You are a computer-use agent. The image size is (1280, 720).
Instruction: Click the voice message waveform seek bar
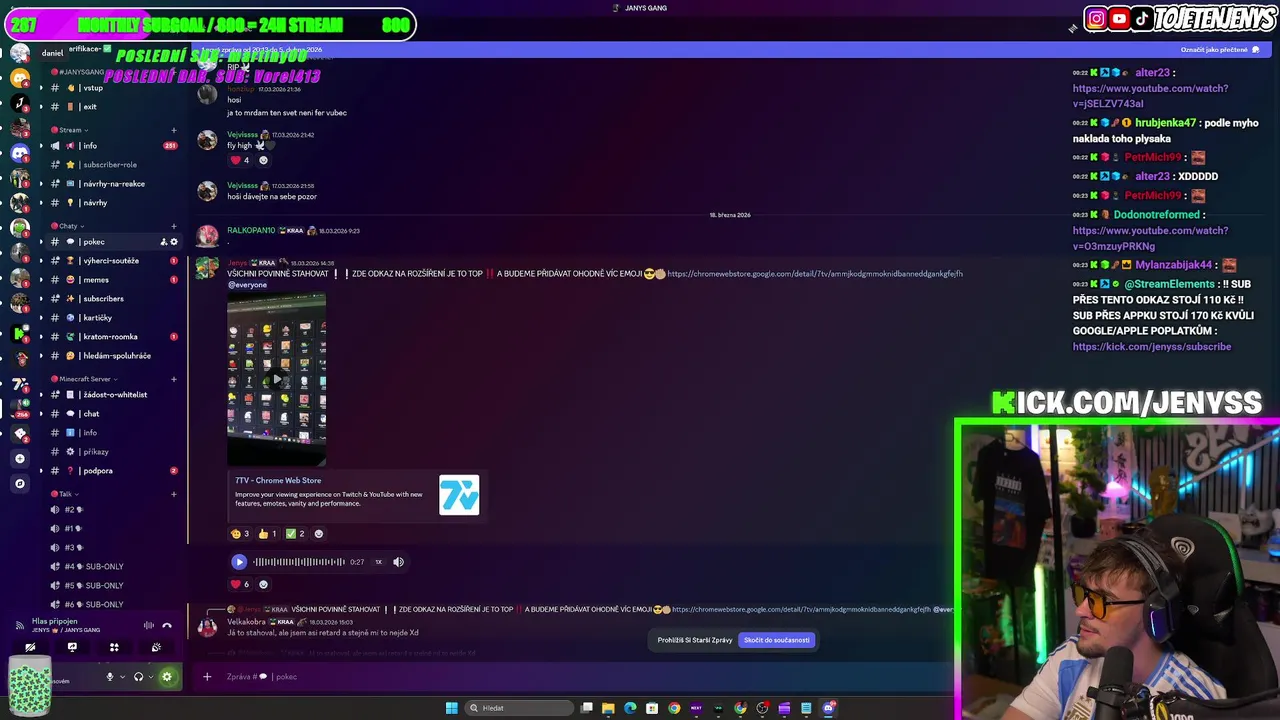[298, 562]
